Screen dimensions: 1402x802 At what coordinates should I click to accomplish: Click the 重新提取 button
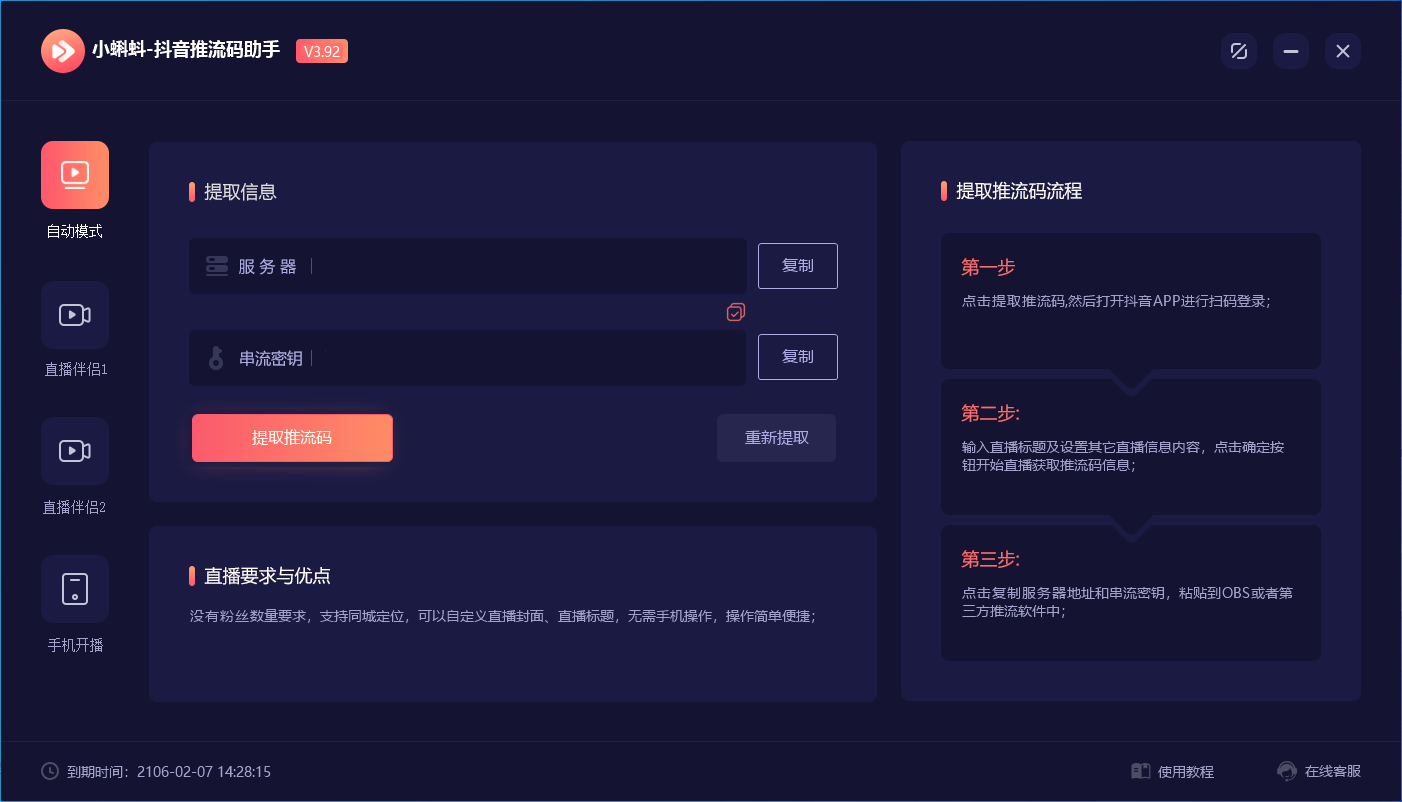coord(776,438)
